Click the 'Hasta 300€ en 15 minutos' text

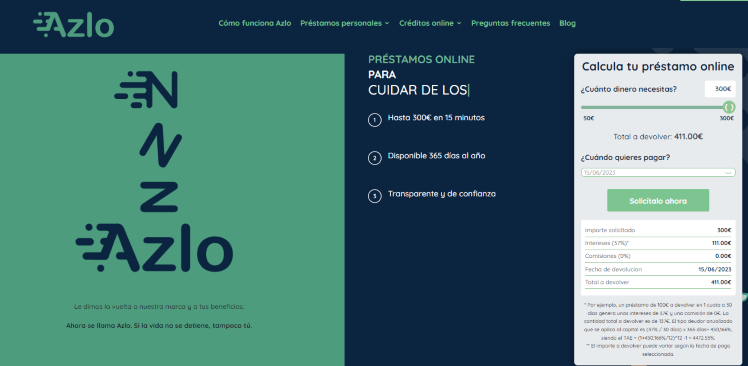tap(436, 117)
